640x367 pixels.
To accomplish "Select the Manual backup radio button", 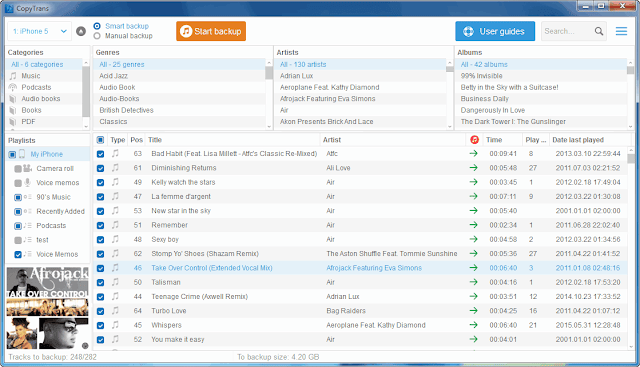I will (x=97, y=36).
